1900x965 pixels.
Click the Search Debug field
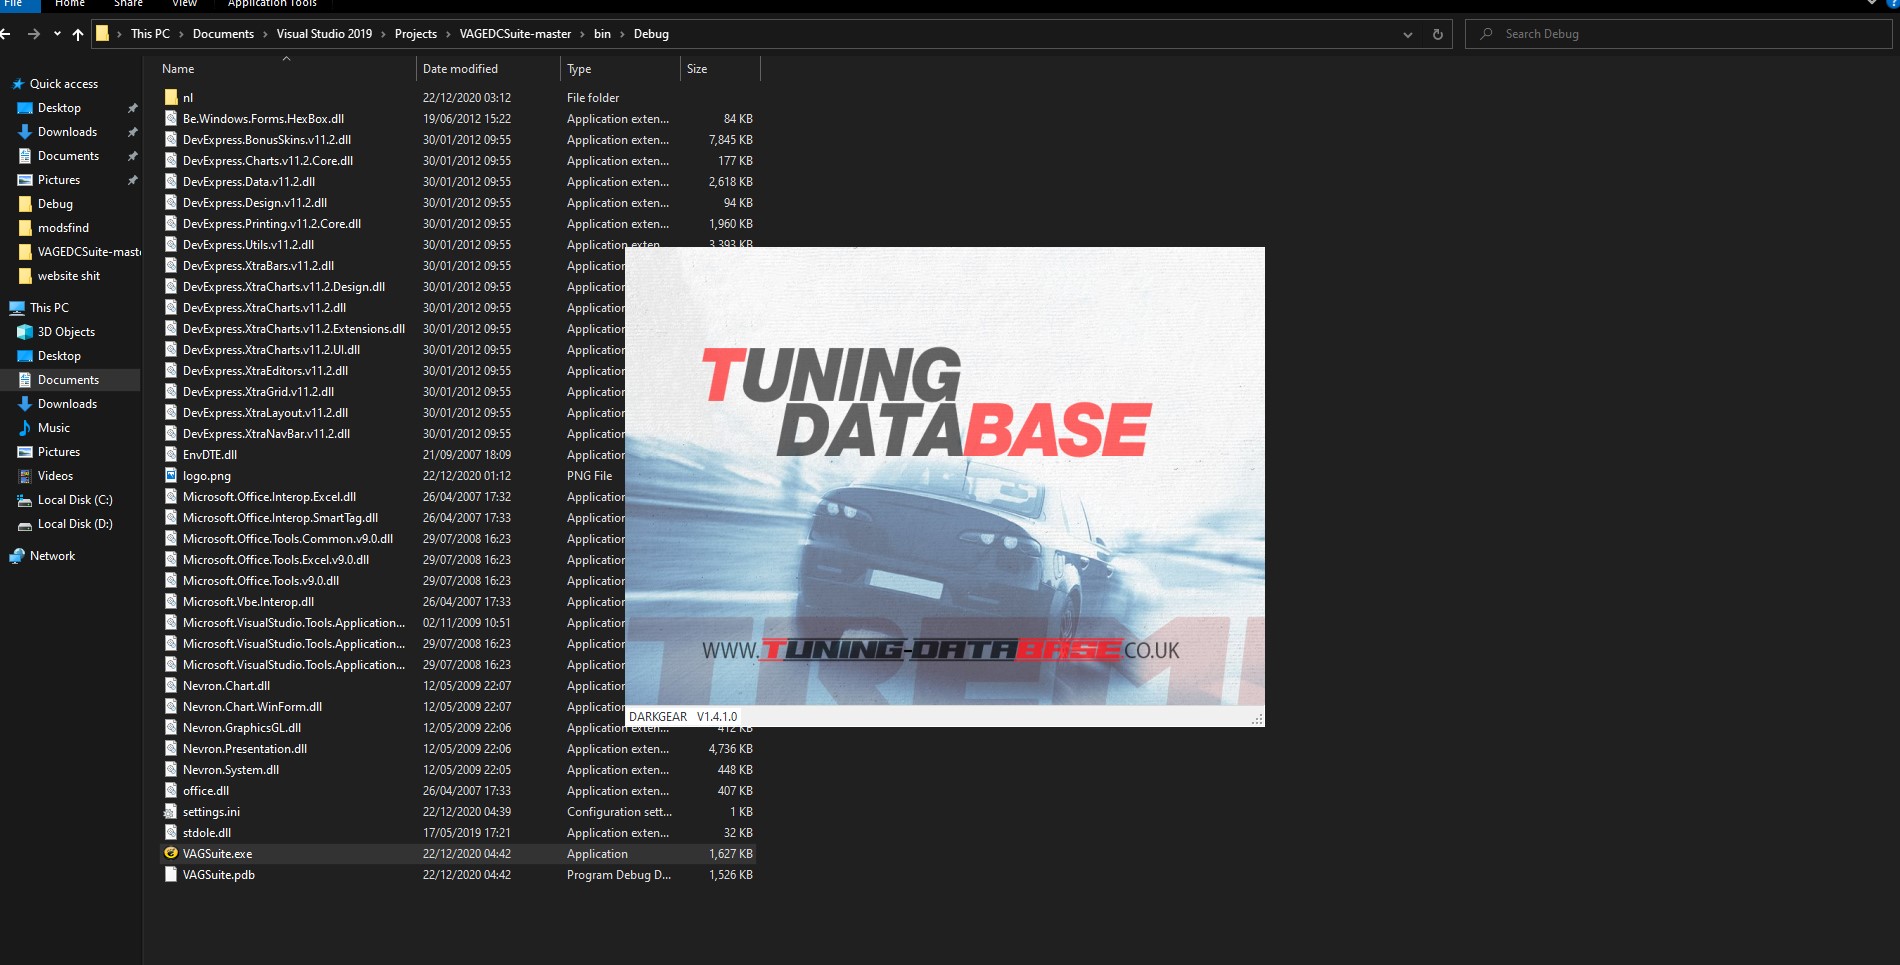1680,34
